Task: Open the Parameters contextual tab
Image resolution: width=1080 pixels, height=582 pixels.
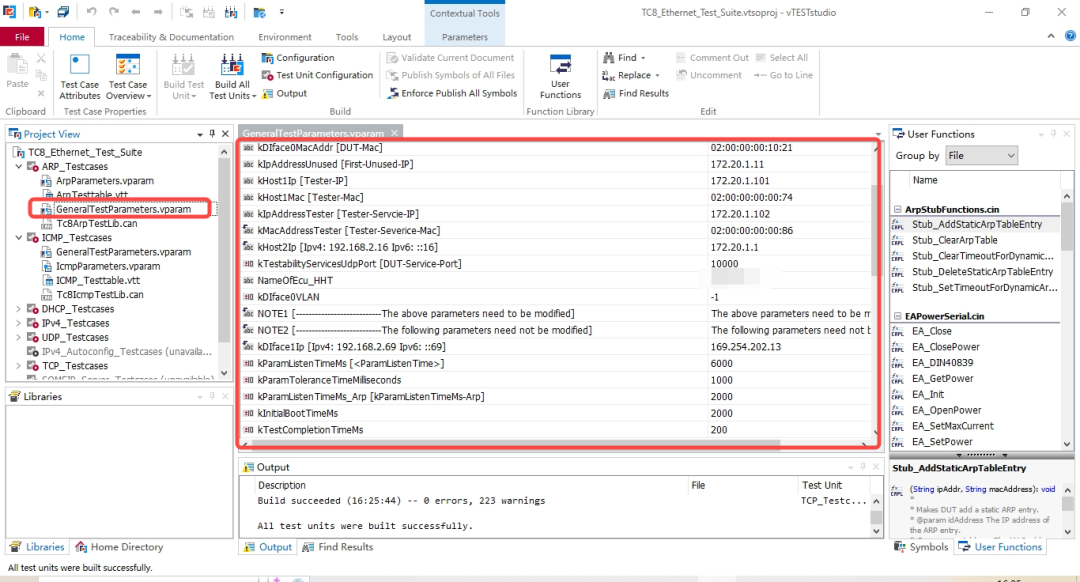Action: click(x=465, y=37)
